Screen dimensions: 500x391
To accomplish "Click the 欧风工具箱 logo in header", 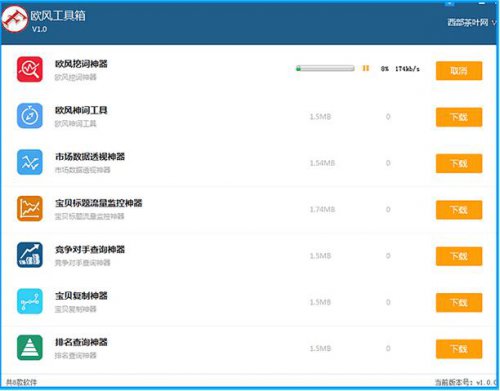I will (x=14, y=19).
